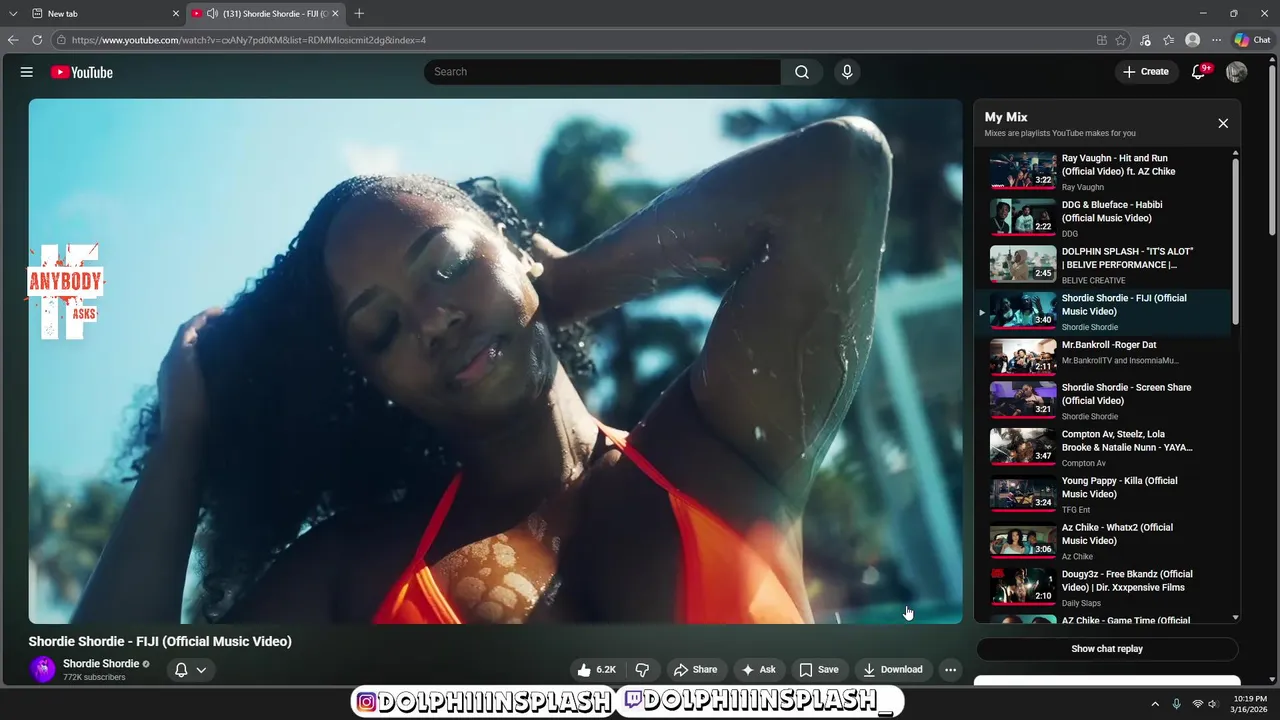1280x720 pixels.
Task: Open browser extensions icon
Action: click(1145, 40)
